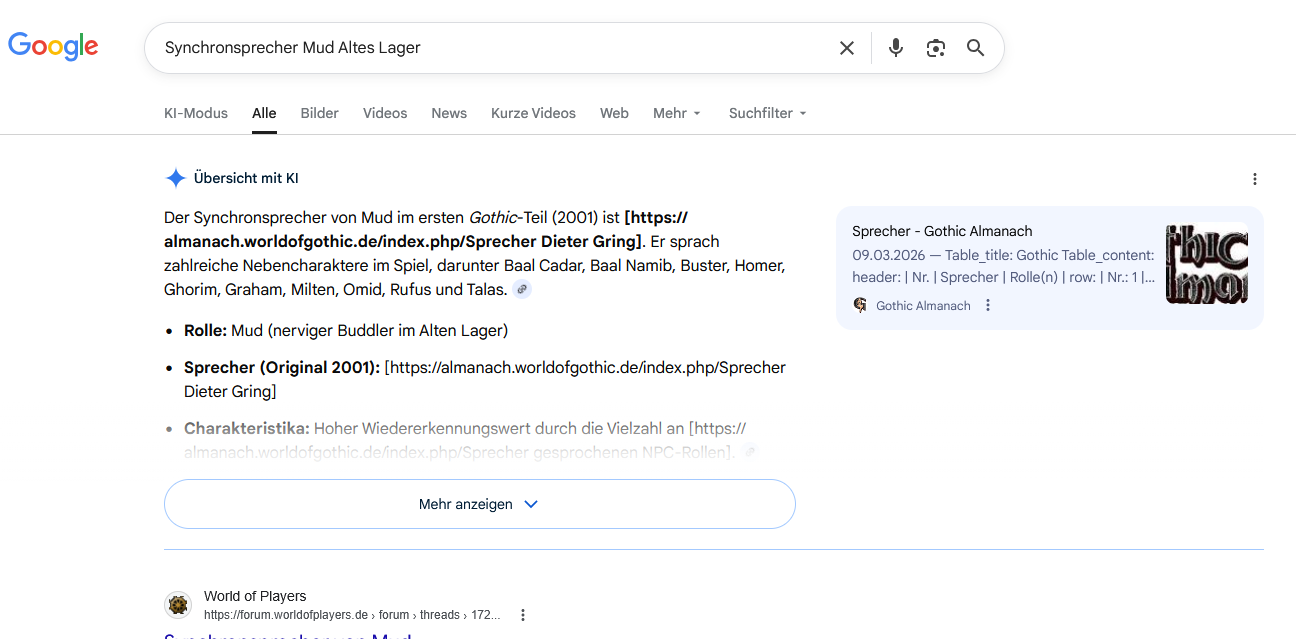The width and height of the screenshot is (1296, 639).
Task: Open source link chip after Talas
Action: pos(522,289)
